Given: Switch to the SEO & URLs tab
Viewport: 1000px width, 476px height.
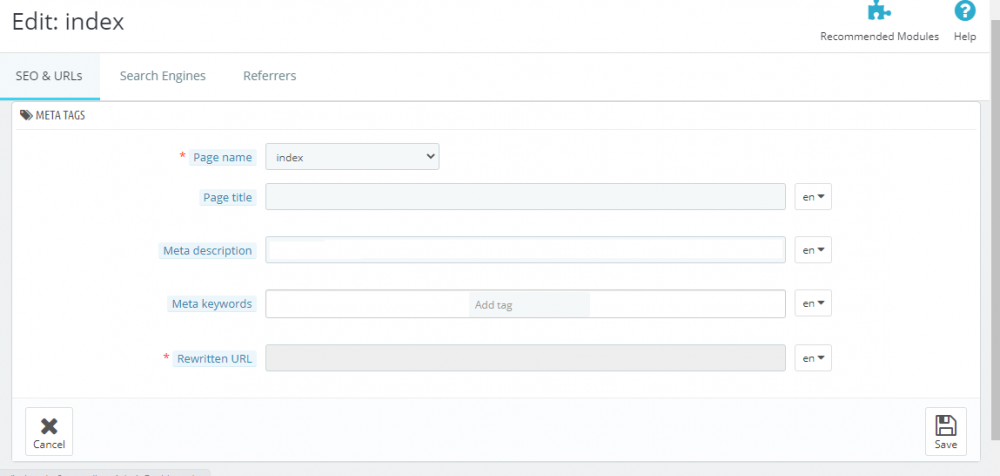Looking at the screenshot, I should coord(49,76).
